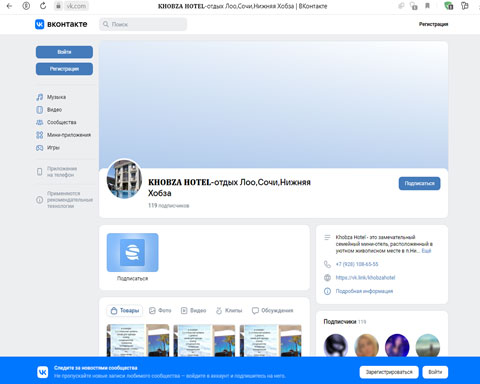Click the Видео sidebar icon
This screenshot has width=480, height=384.
(x=40, y=110)
